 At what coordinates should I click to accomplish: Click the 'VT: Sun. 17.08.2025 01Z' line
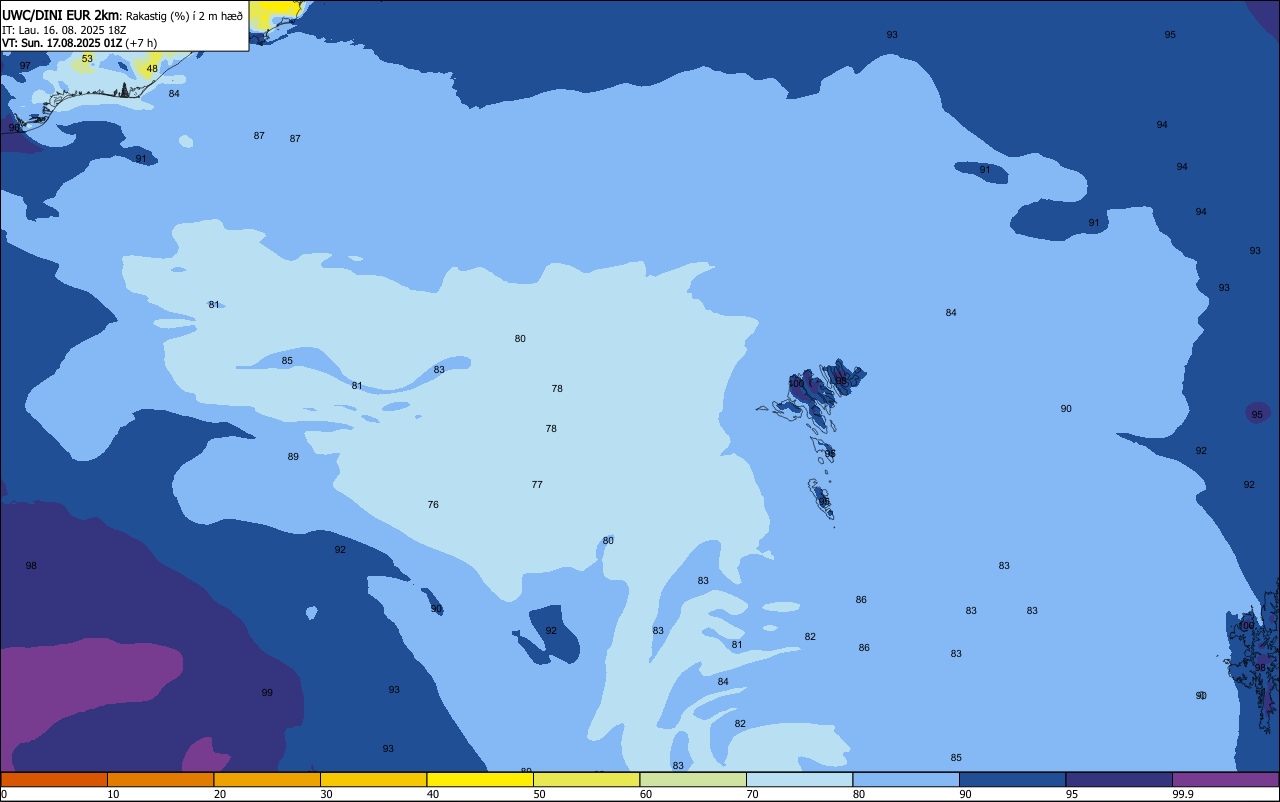tap(62, 43)
